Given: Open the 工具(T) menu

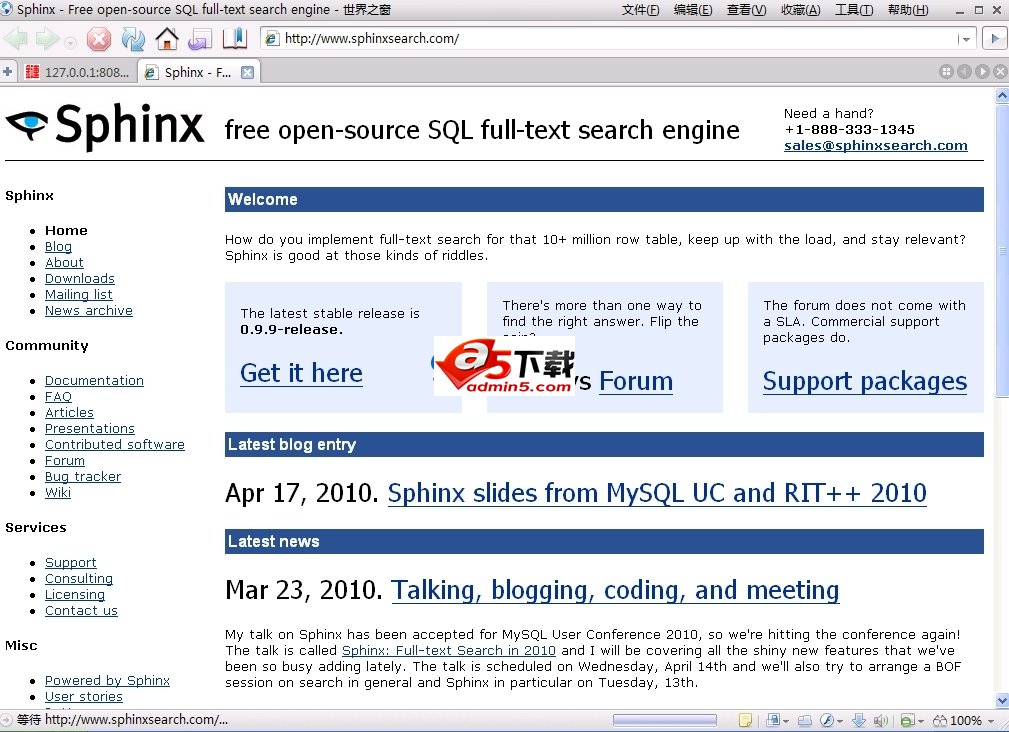Looking at the screenshot, I should pyautogui.click(x=854, y=10).
